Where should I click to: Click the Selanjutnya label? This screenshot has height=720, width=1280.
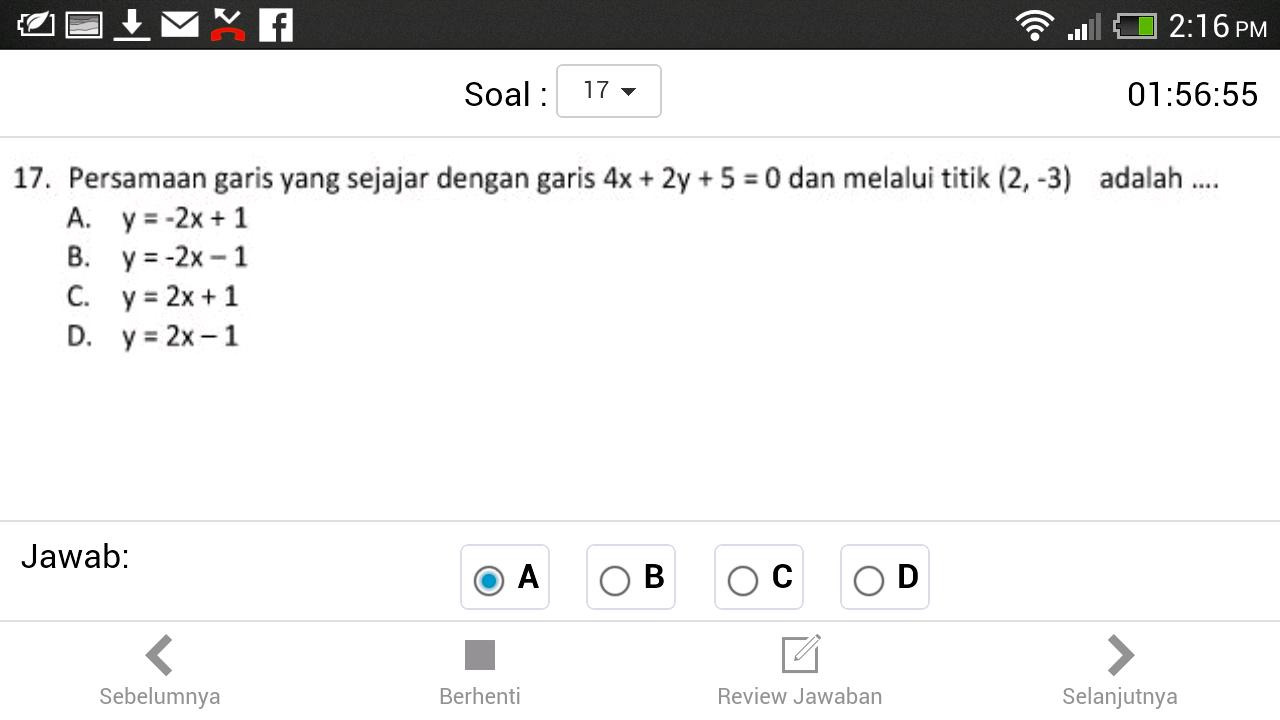click(1120, 696)
